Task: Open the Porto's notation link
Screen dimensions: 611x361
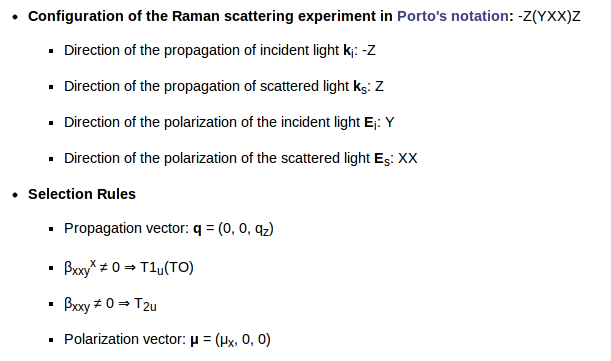Action: pos(453,16)
